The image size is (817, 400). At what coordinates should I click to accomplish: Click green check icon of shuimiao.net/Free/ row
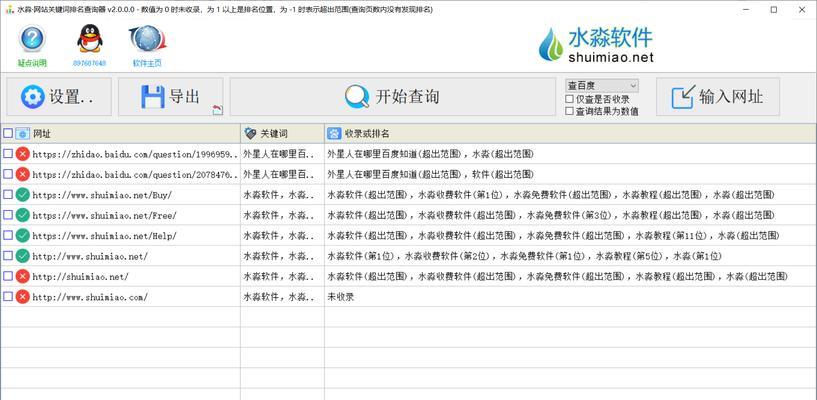click(x=22, y=215)
